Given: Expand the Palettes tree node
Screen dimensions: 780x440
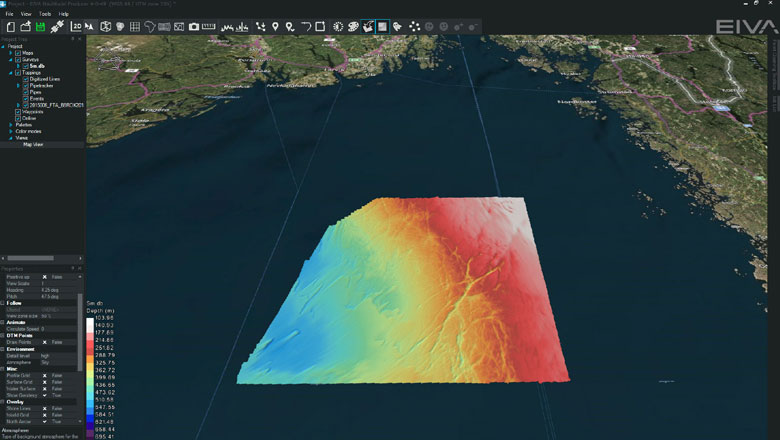Looking at the screenshot, I should coord(11,124).
